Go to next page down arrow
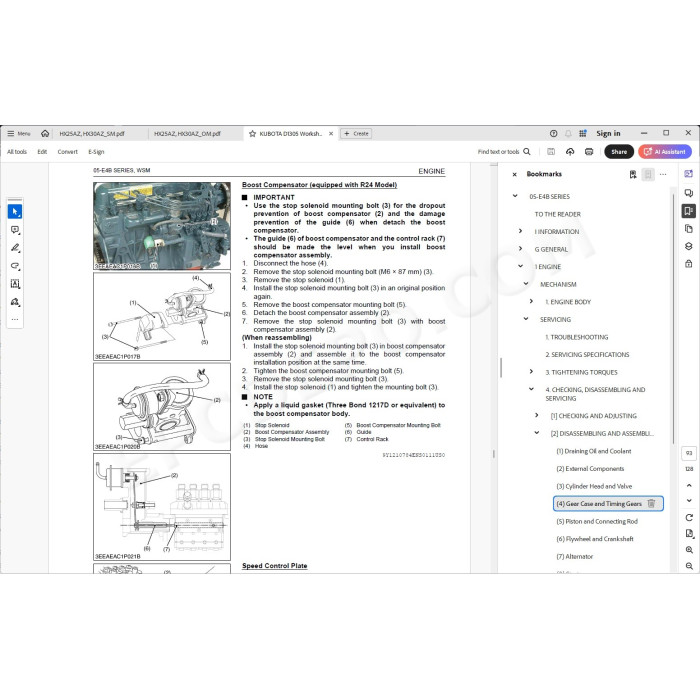This screenshot has height=700, width=700. (x=689, y=501)
